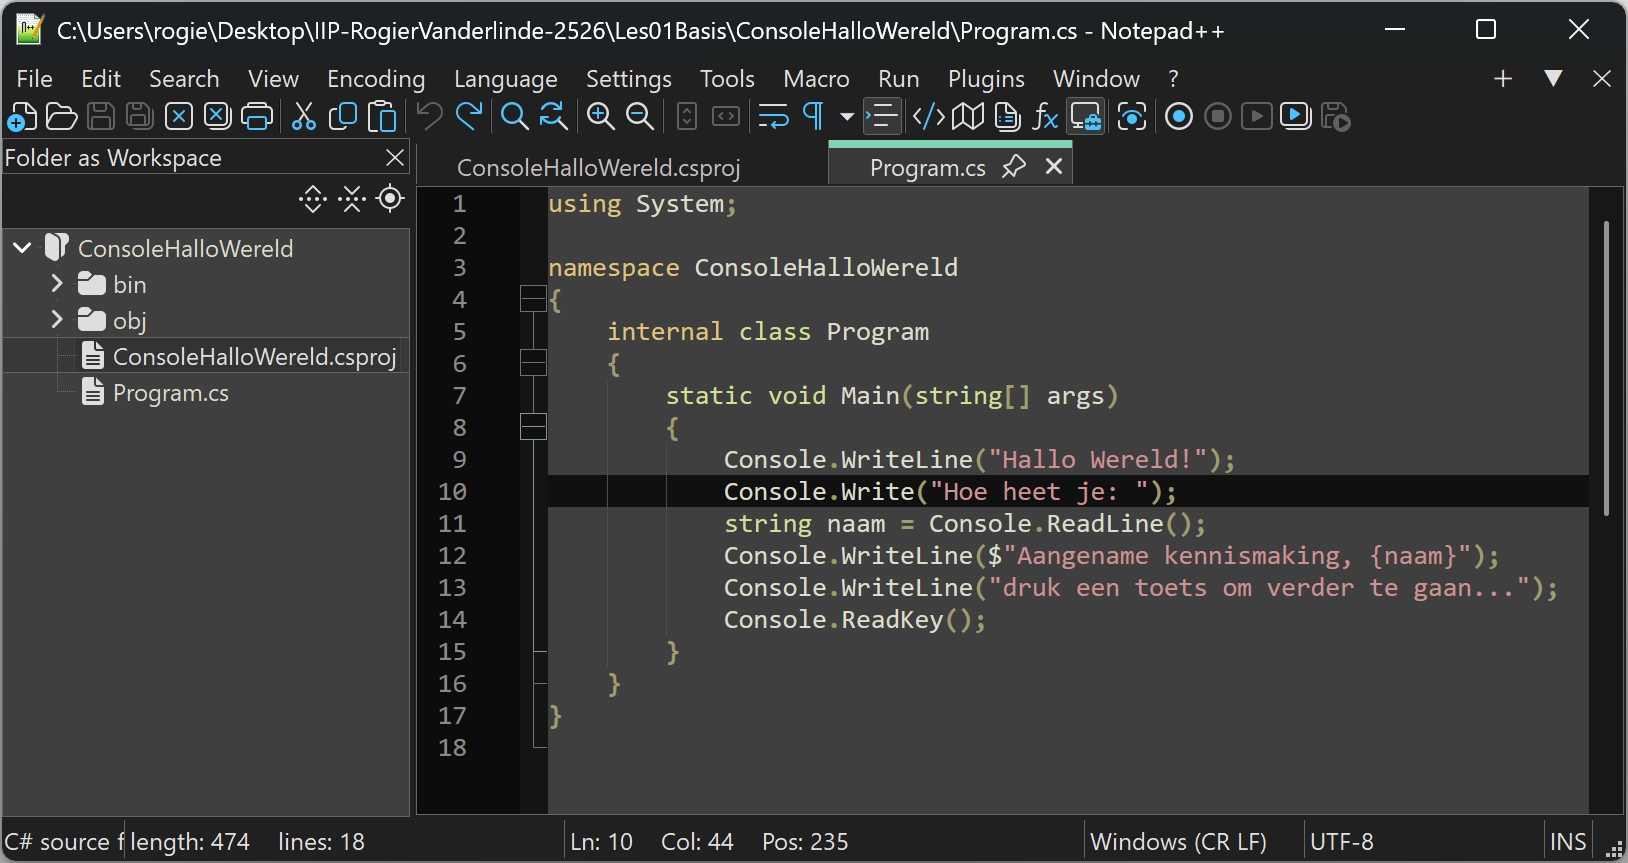Toggle the Function List fx icon
This screenshot has width=1628, height=863.
pyautogui.click(x=1045, y=117)
